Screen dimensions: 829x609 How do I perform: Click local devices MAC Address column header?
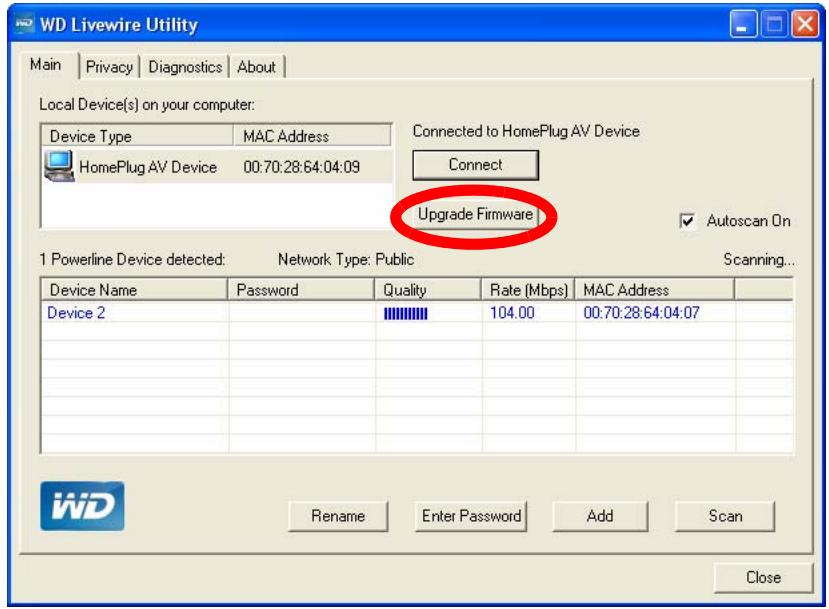click(x=312, y=136)
